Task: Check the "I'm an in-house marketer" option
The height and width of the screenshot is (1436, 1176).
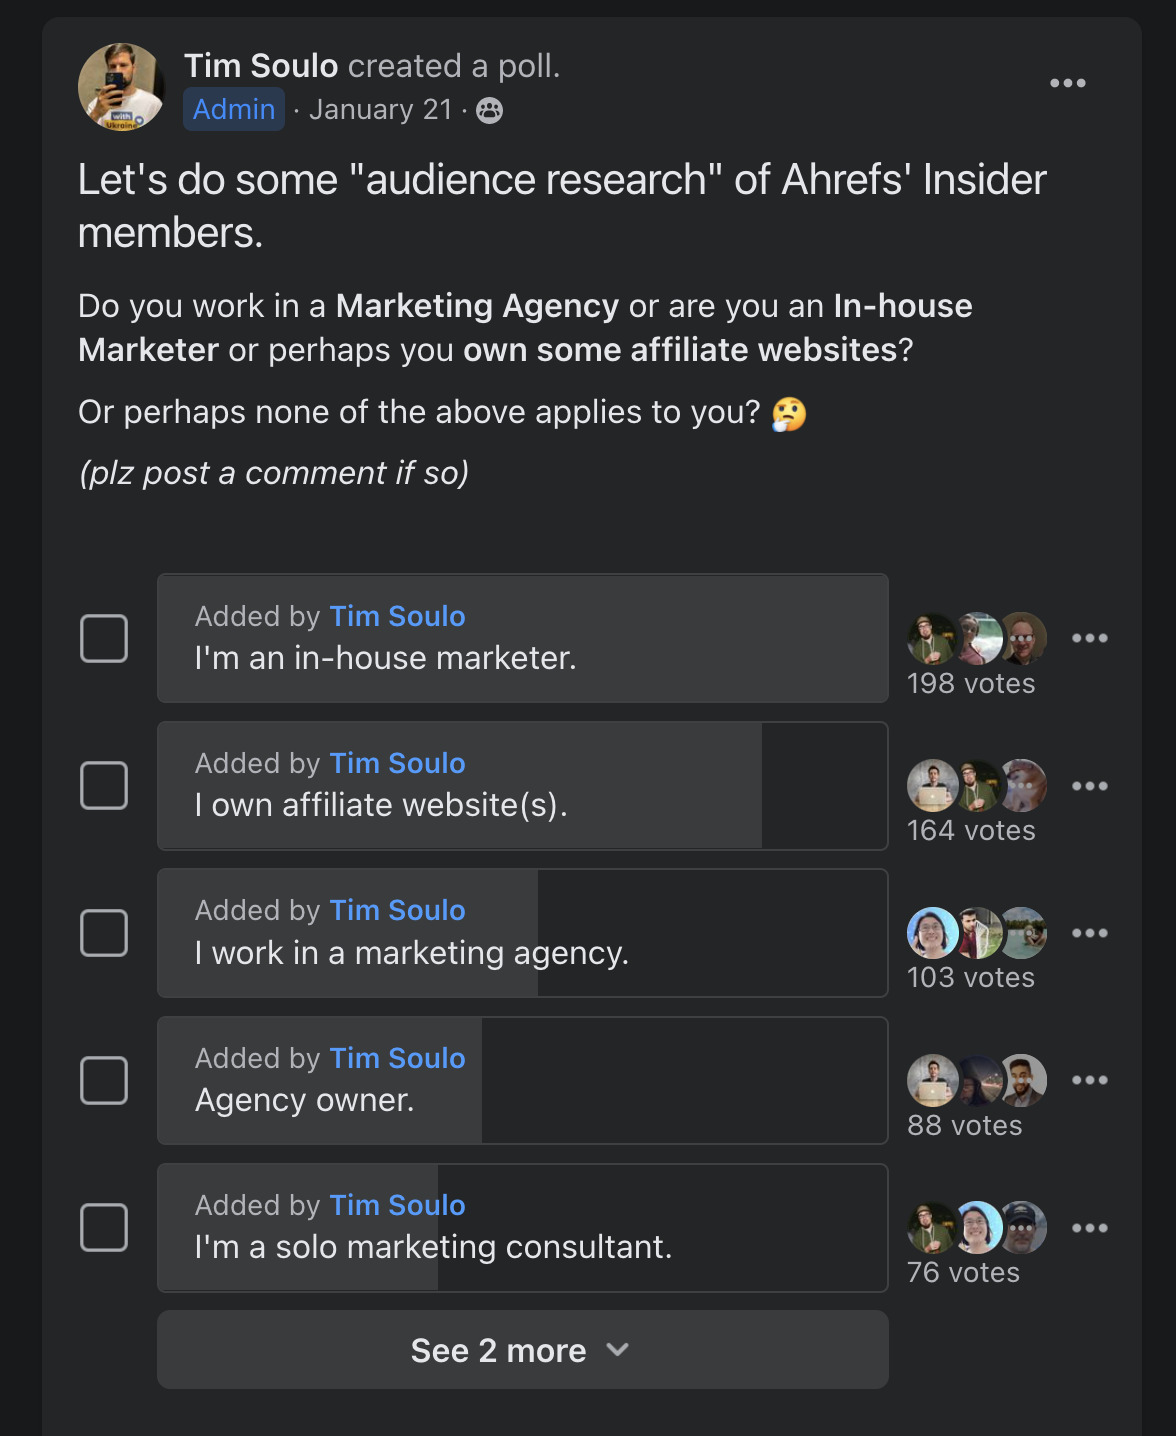Action: point(104,637)
